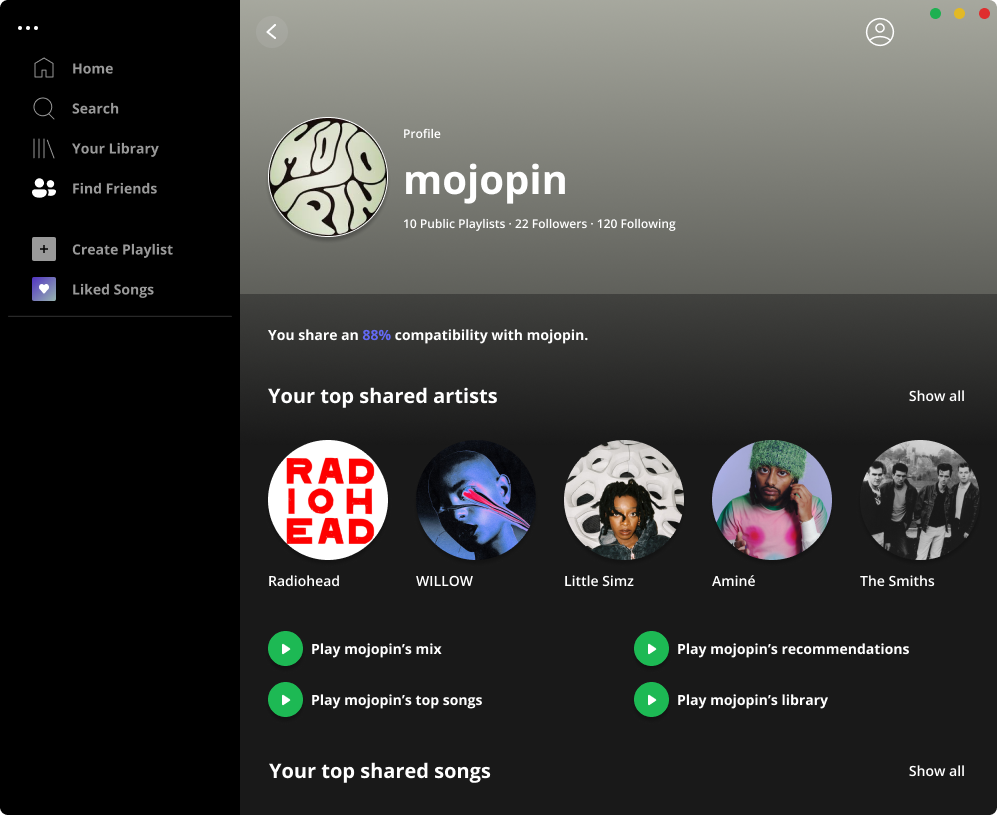Open Radiohead artist image
Viewport: 997px width, 815px height.
tap(328, 500)
